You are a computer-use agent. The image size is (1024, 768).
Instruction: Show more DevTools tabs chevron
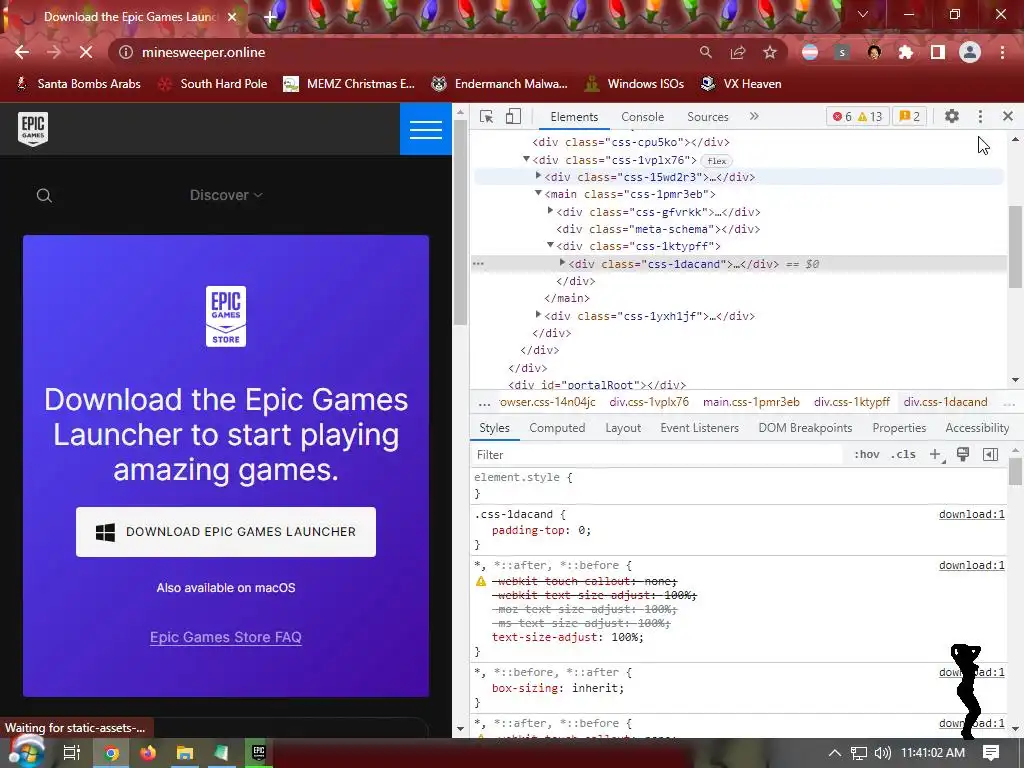[754, 116]
